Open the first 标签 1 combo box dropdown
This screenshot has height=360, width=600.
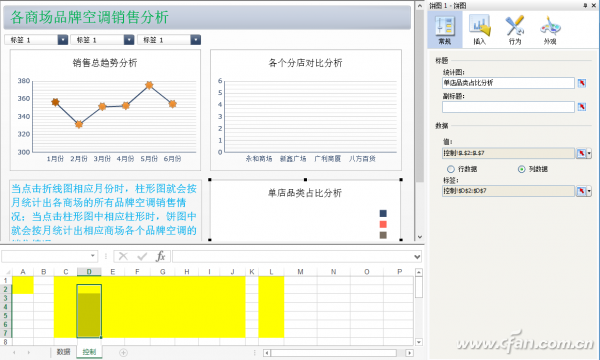tap(63, 40)
